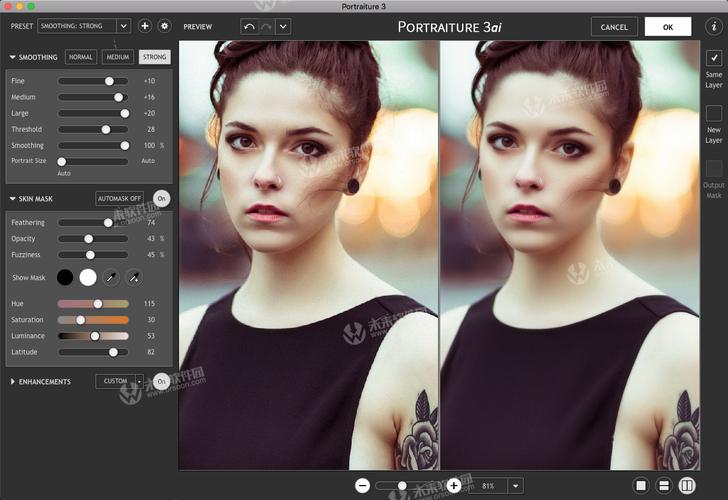
Task: Click the right smoothed preview image
Action: point(570,255)
